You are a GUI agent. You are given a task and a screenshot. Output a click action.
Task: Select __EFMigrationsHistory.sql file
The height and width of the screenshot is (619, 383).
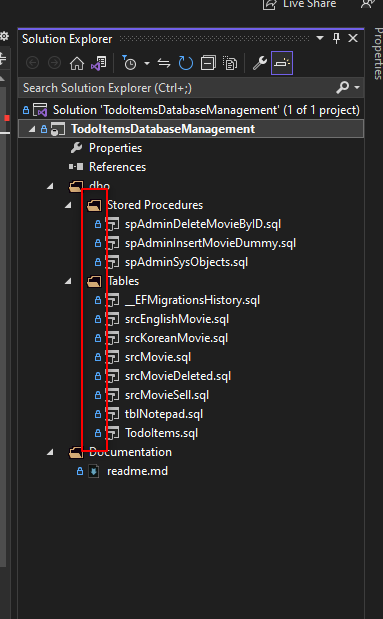coord(192,300)
